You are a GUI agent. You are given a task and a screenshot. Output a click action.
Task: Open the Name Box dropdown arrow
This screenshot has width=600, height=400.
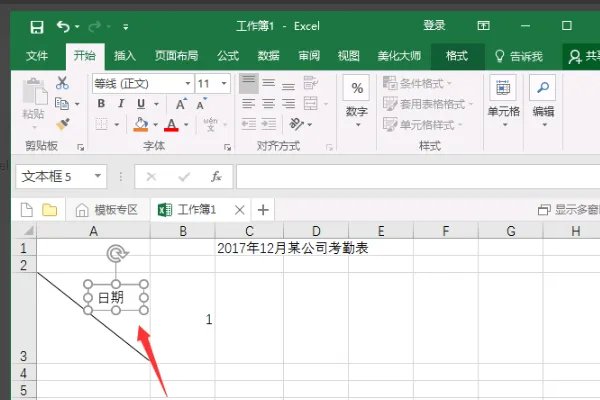coord(98,176)
